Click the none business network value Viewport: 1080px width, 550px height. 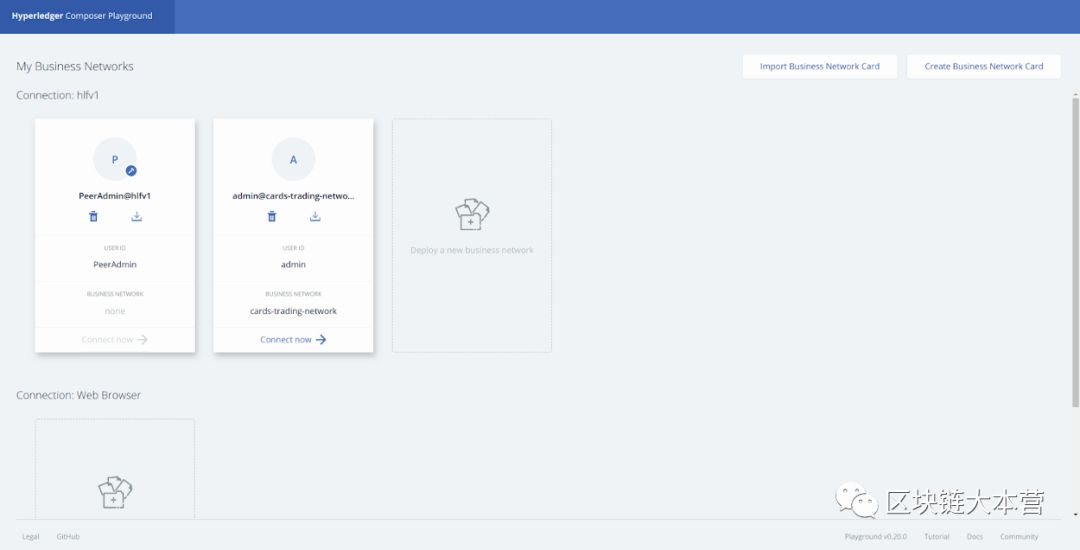coord(115,311)
